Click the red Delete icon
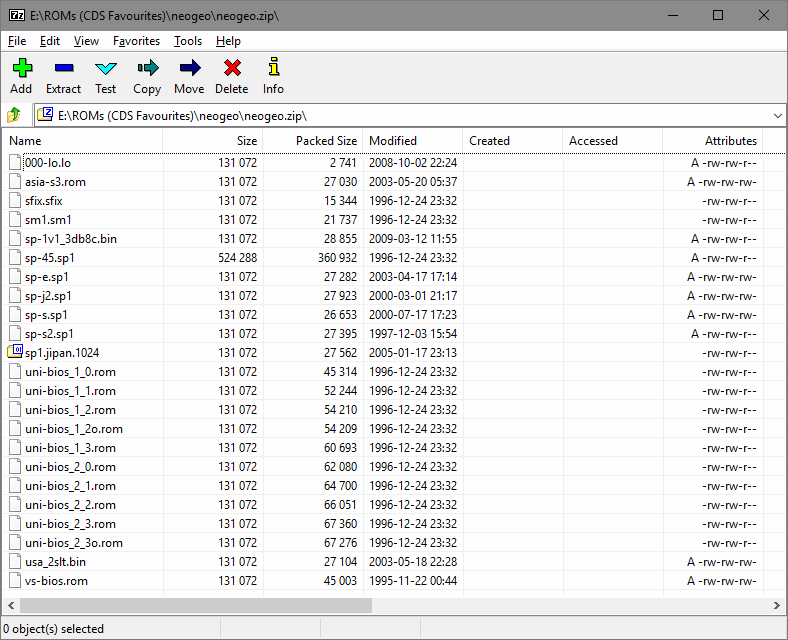788x640 pixels. [x=232, y=68]
